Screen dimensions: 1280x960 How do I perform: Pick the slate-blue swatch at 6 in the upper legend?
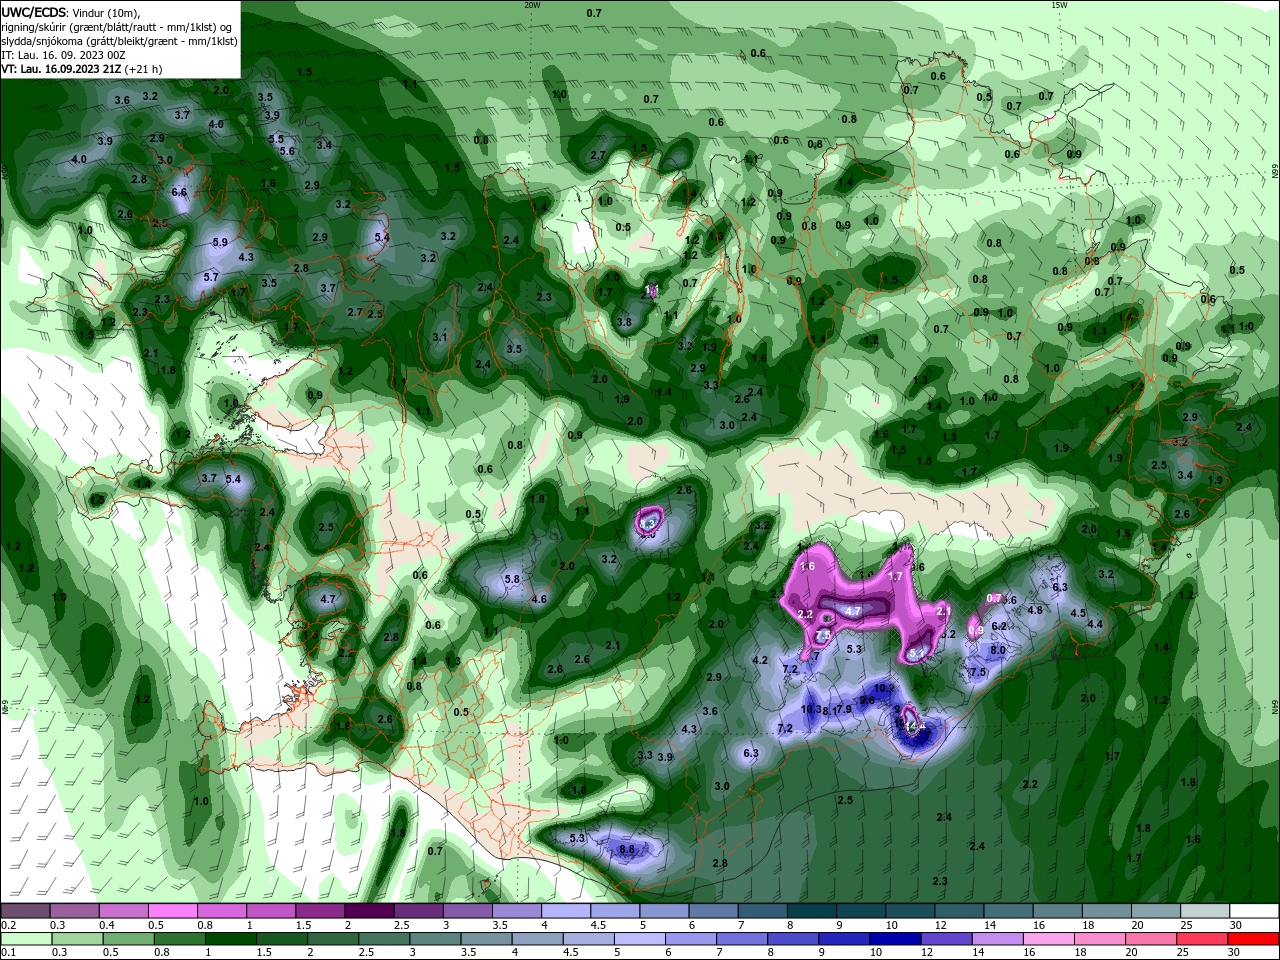click(714, 911)
